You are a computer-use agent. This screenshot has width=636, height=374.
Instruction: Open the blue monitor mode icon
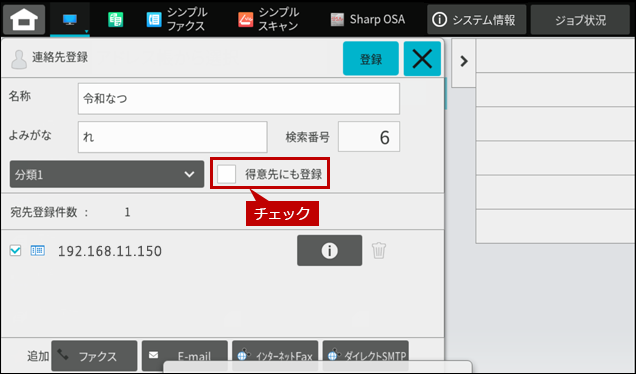click(70, 19)
